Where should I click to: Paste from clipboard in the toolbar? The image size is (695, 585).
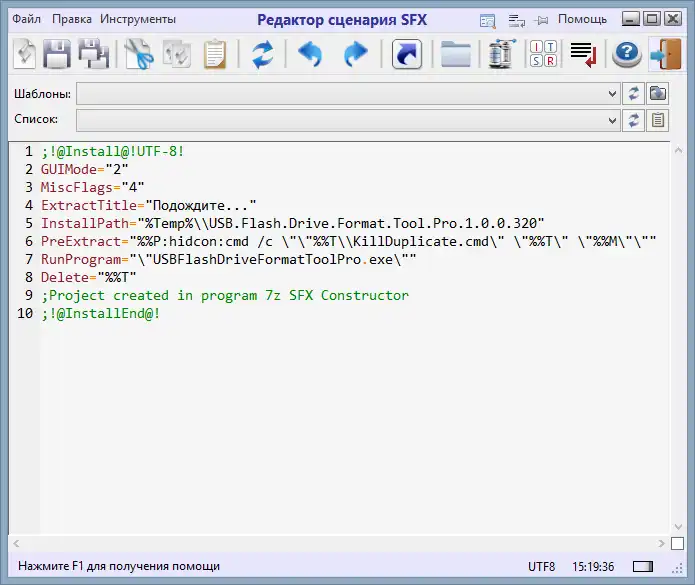pyautogui.click(x=215, y=54)
